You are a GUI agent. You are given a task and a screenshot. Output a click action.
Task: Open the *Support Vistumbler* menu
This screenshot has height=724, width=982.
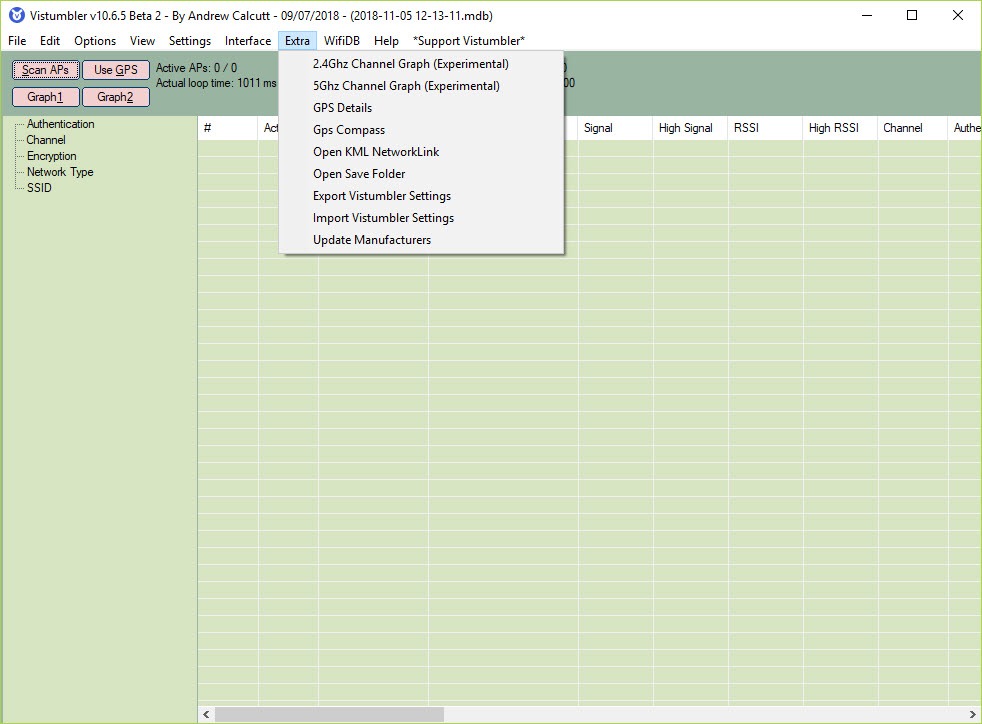point(468,41)
